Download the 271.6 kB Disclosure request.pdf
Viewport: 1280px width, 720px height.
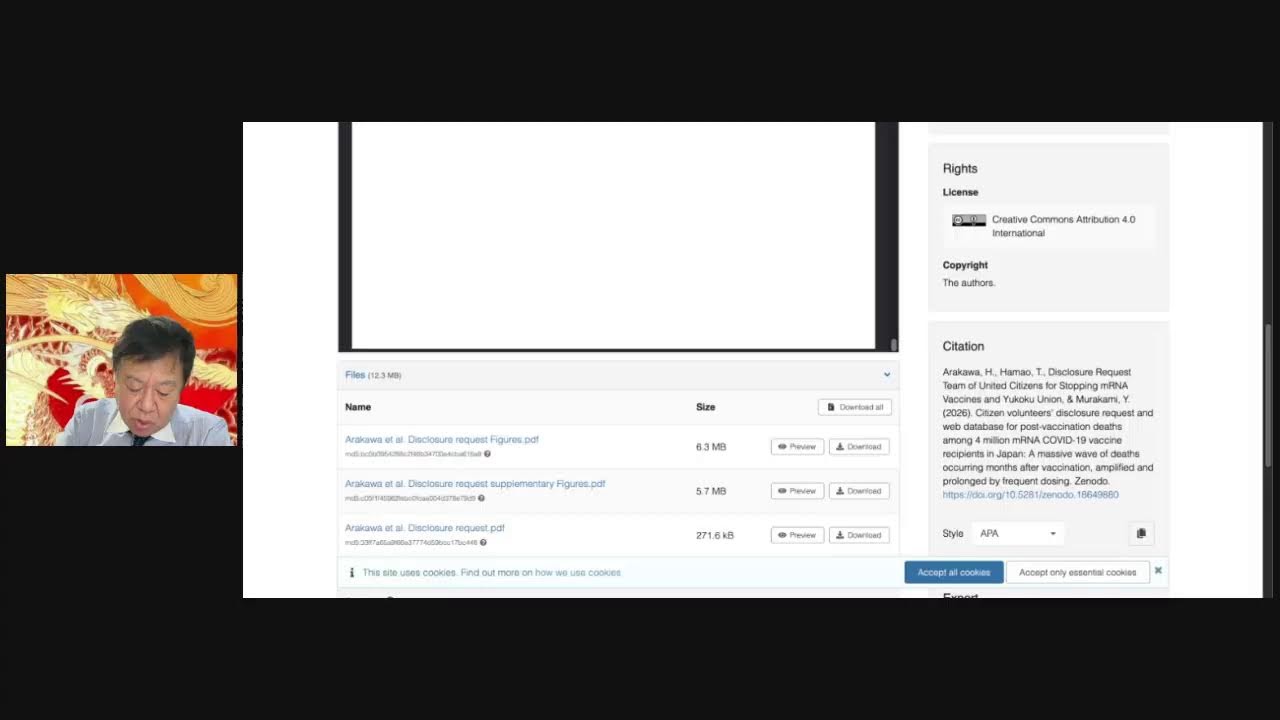tap(859, 535)
